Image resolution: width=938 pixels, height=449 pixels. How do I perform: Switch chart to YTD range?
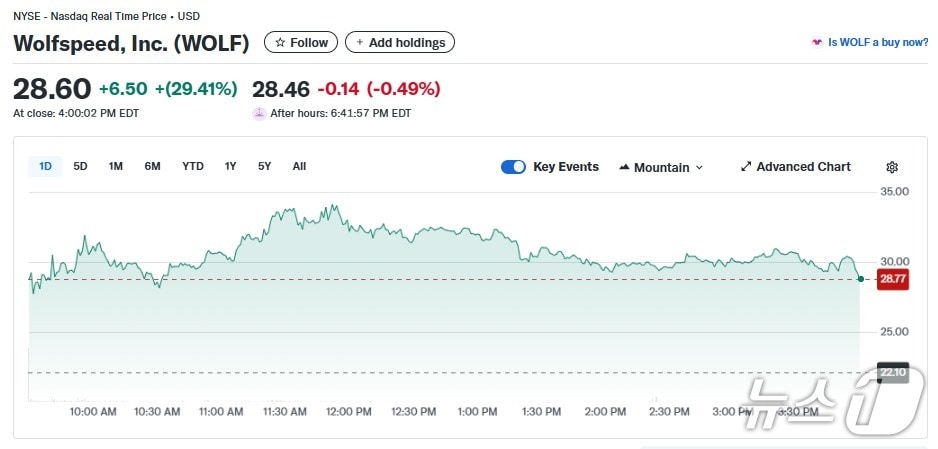192,166
